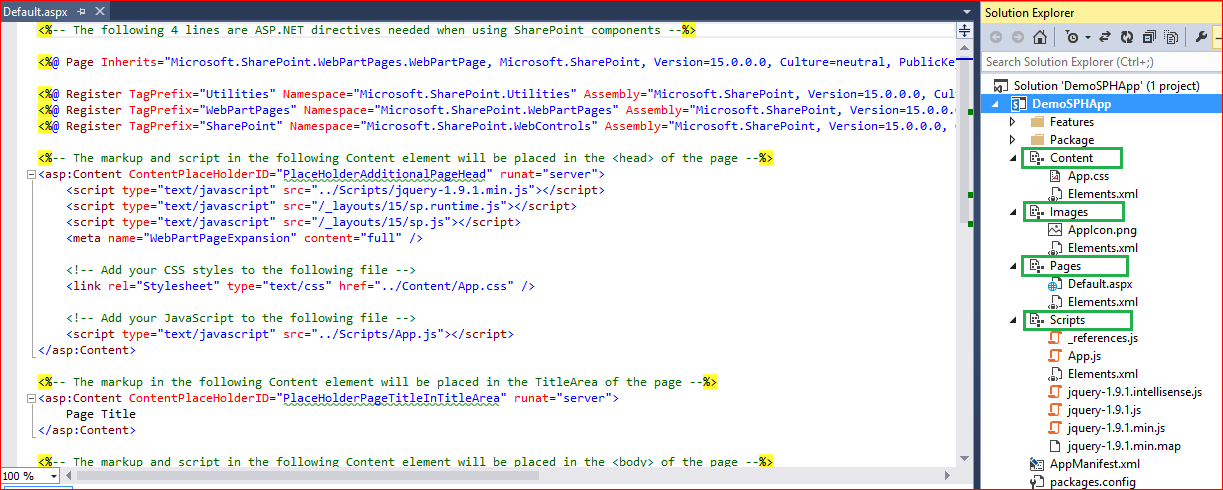The image size is (1223, 490).
Task: Toggle the Pending Changes Filter clock icon
Action: [x=1071, y=38]
